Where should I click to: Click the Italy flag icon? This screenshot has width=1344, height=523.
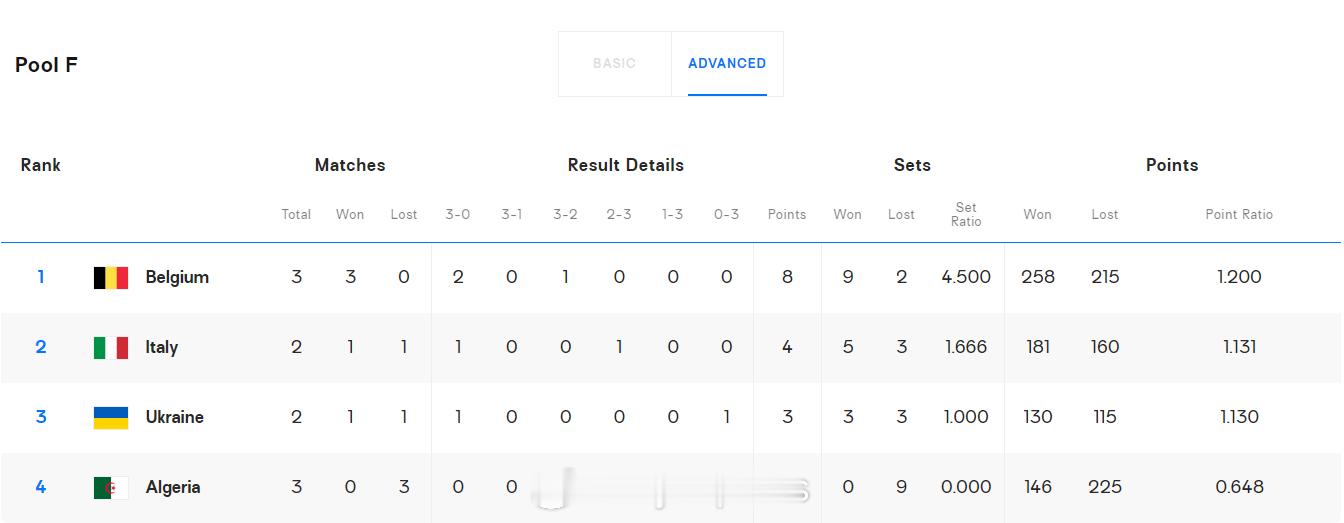(110, 347)
